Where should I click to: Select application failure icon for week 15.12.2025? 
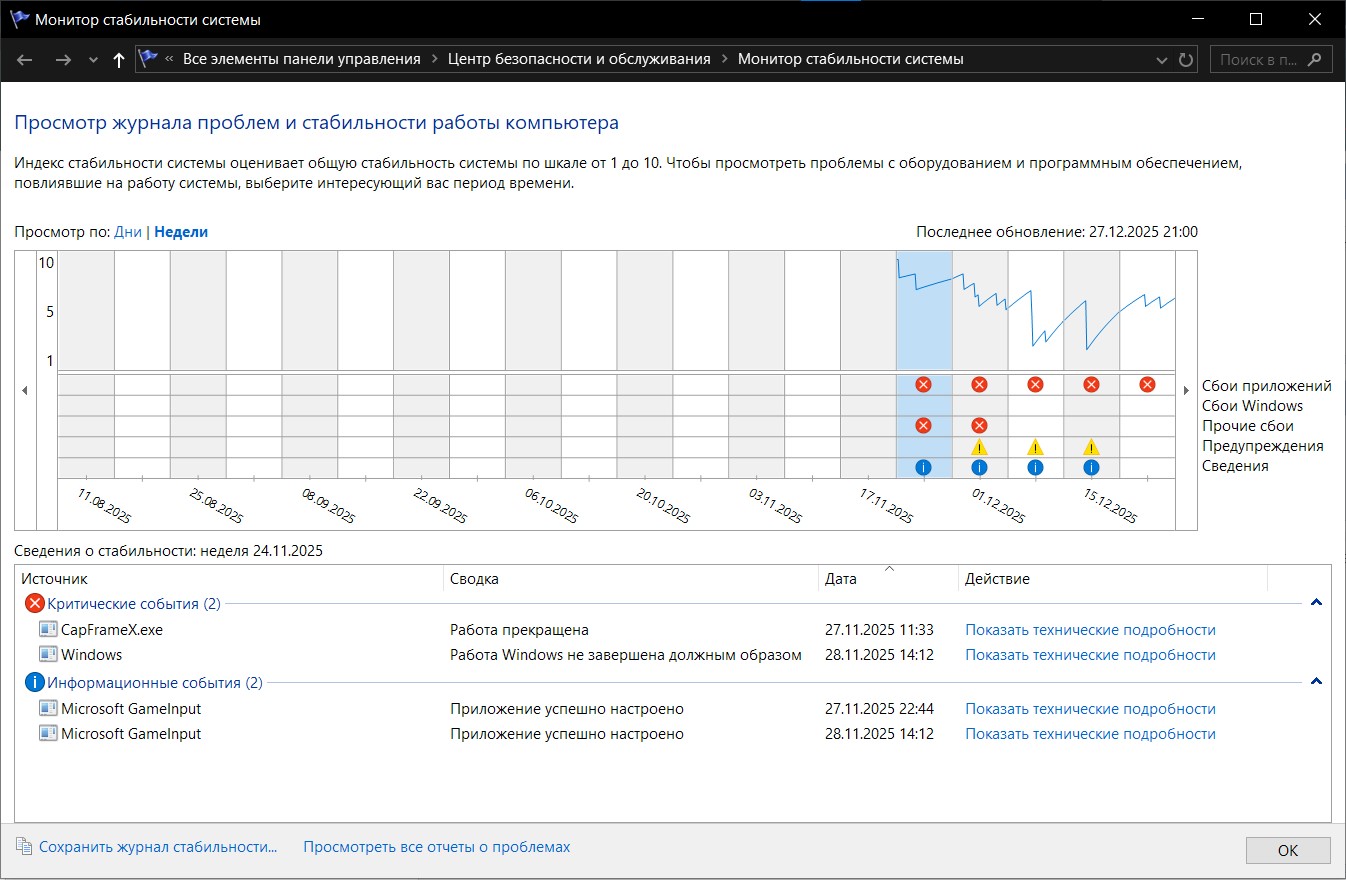pyautogui.click(x=1091, y=385)
